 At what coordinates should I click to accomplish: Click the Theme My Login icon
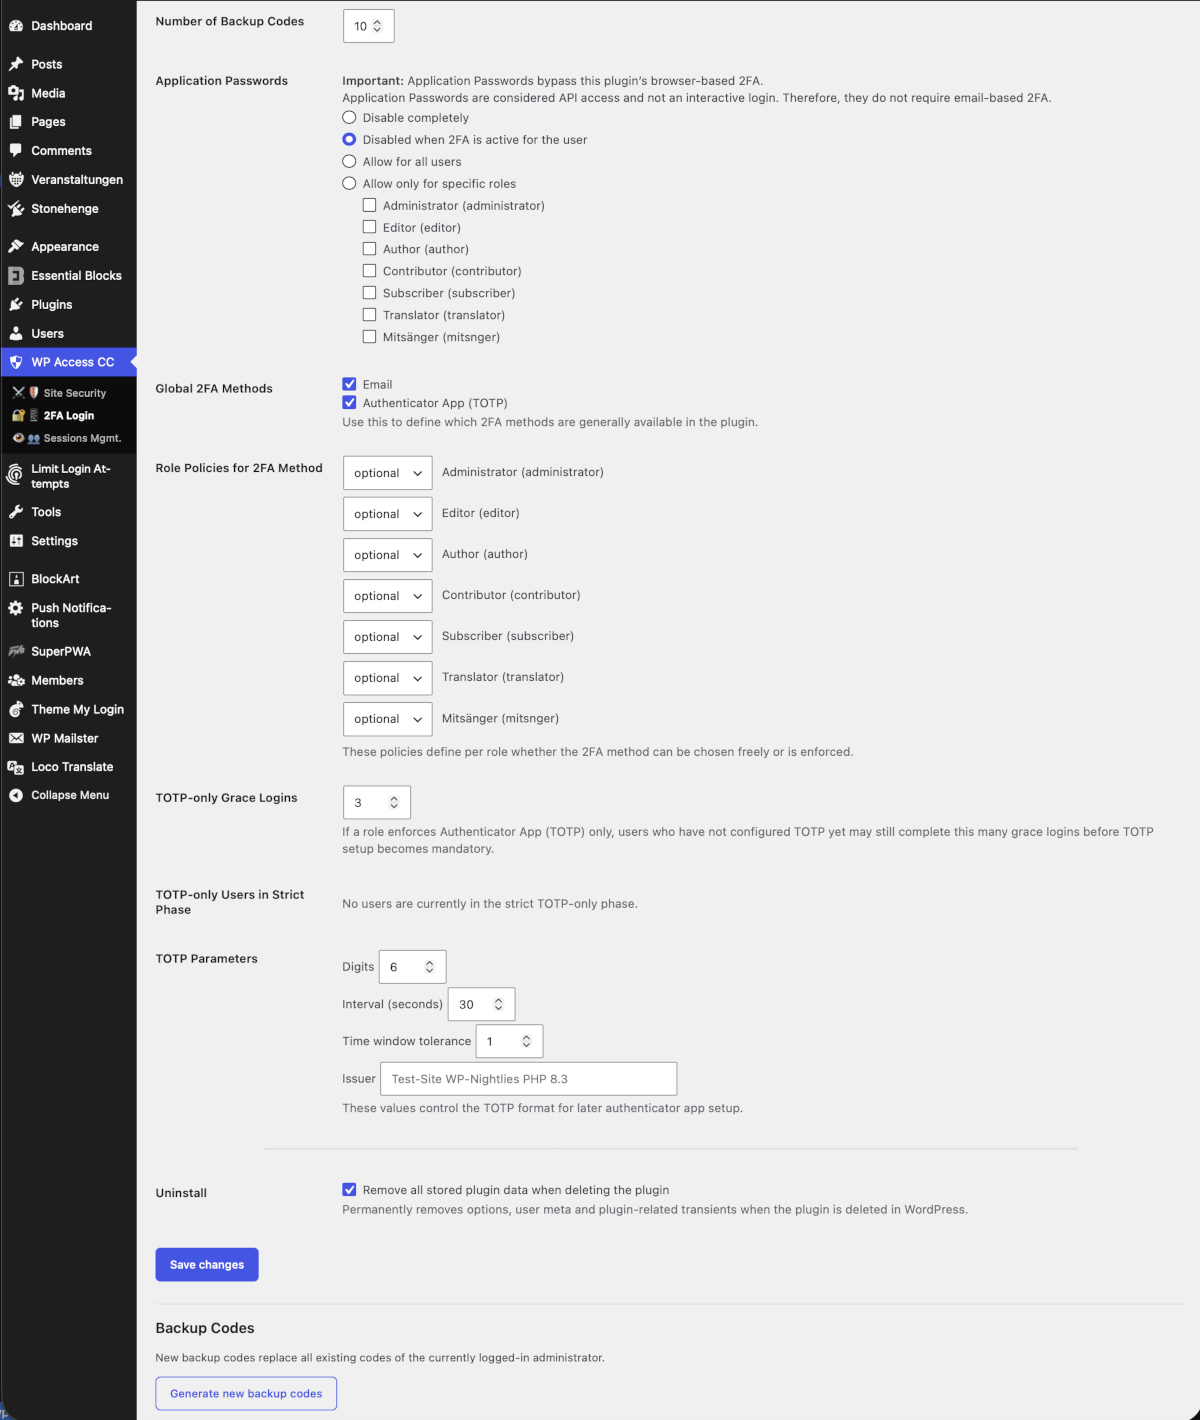coord(16,709)
